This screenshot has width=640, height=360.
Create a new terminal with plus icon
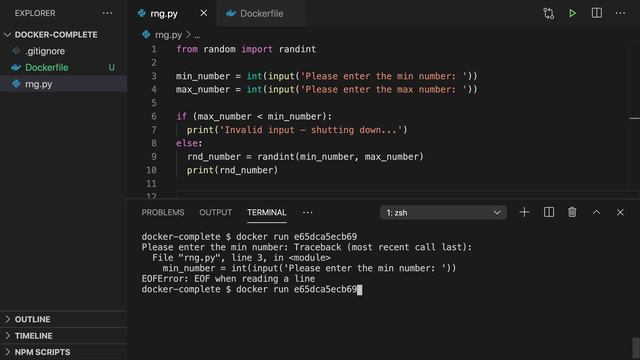pos(524,212)
